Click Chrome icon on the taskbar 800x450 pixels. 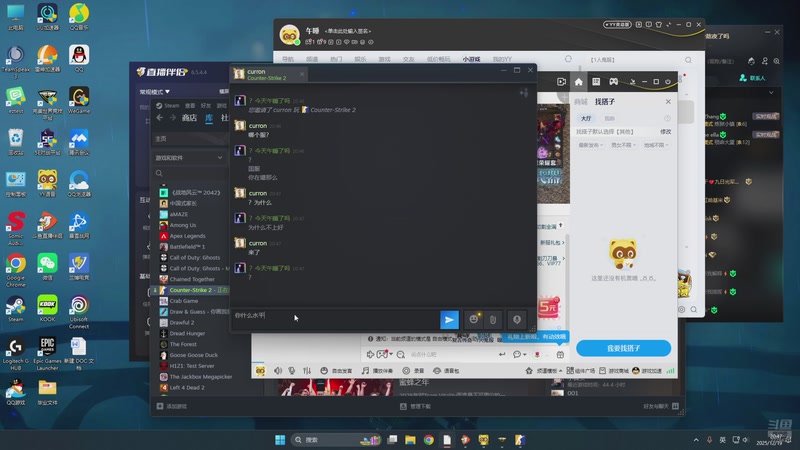click(429, 440)
